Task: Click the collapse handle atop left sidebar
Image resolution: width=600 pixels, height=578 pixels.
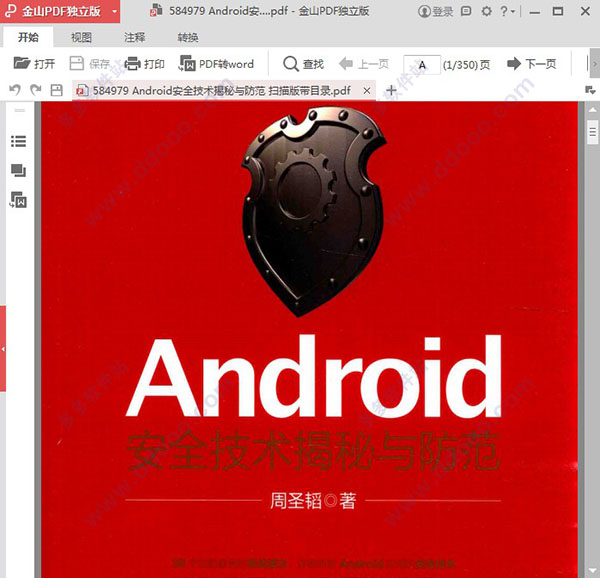Action: [20, 110]
